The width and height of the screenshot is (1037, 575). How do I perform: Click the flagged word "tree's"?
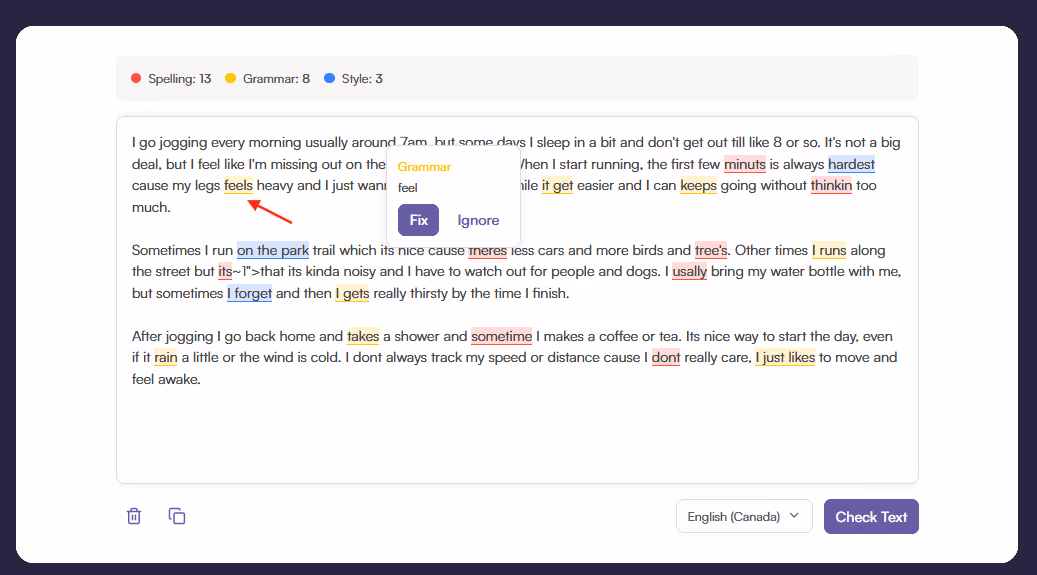(711, 251)
